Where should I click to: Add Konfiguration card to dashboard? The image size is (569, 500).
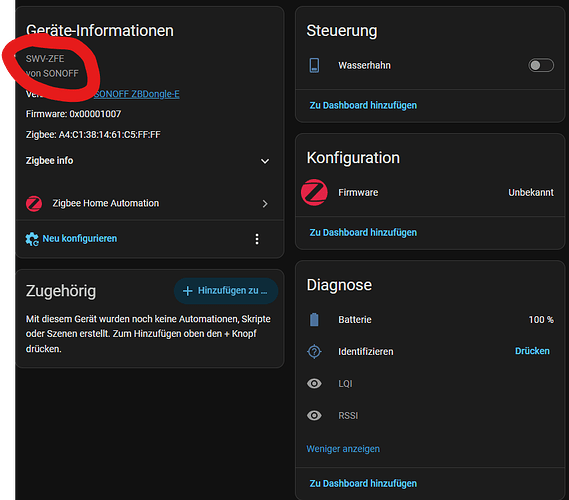point(363,232)
